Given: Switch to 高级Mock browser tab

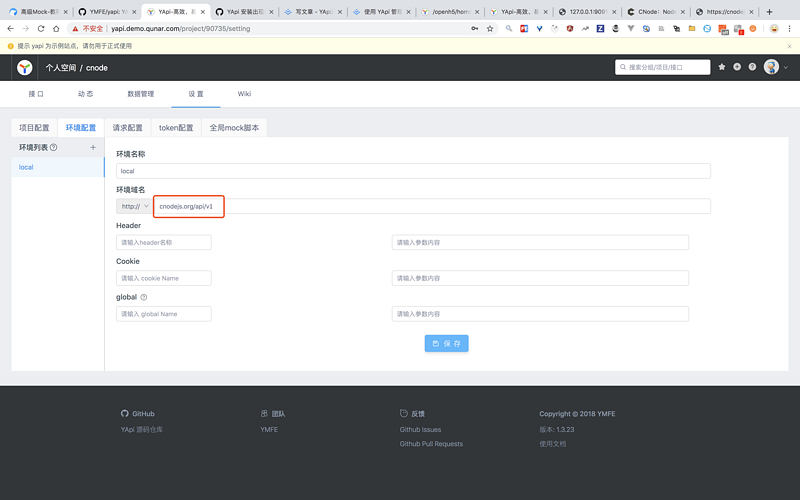Looking at the screenshot, I should (x=36, y=11).
